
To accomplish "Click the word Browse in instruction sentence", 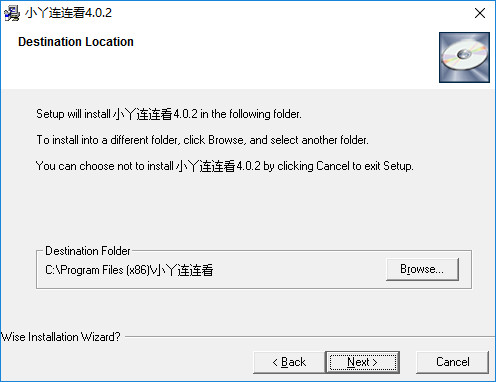I will click(x=226, y=140).
